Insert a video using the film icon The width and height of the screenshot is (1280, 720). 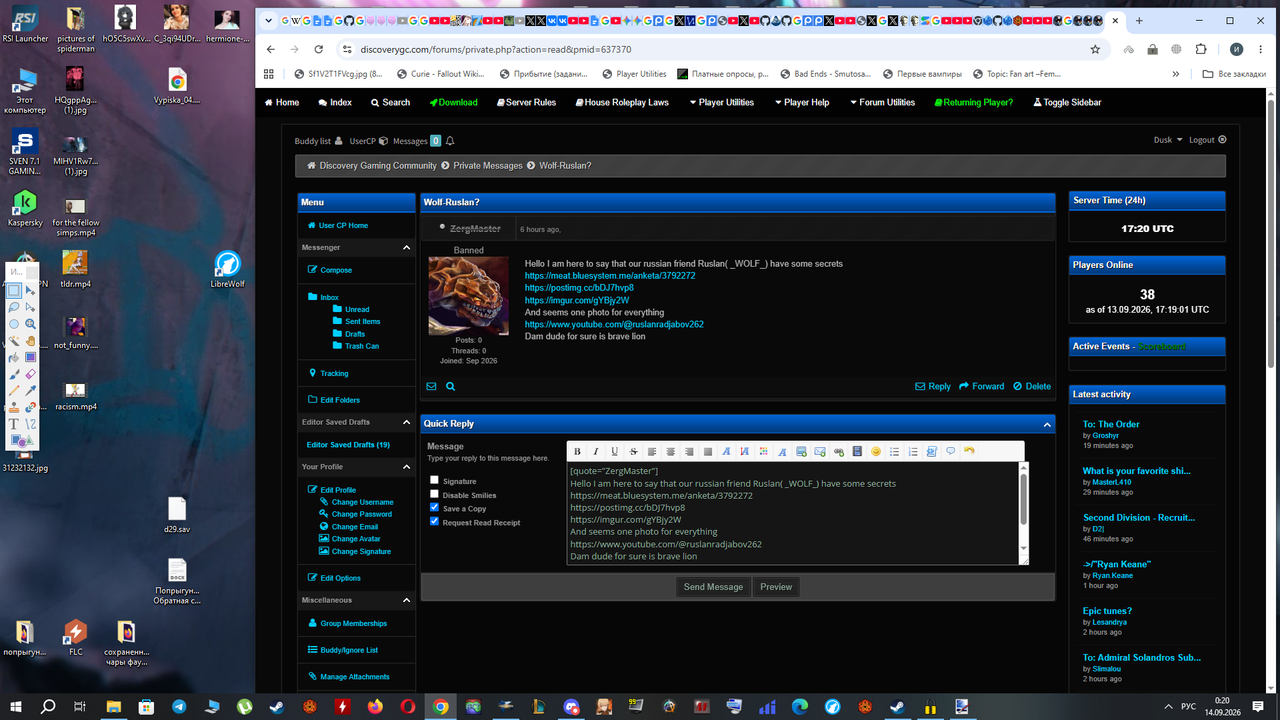click(x=857, y=452)
